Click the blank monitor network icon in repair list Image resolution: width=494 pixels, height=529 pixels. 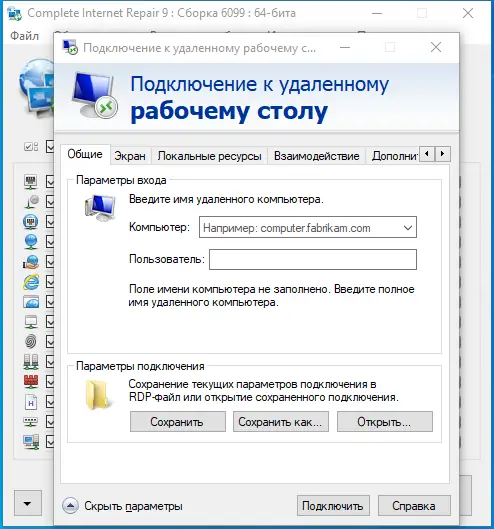click(31, 322)
